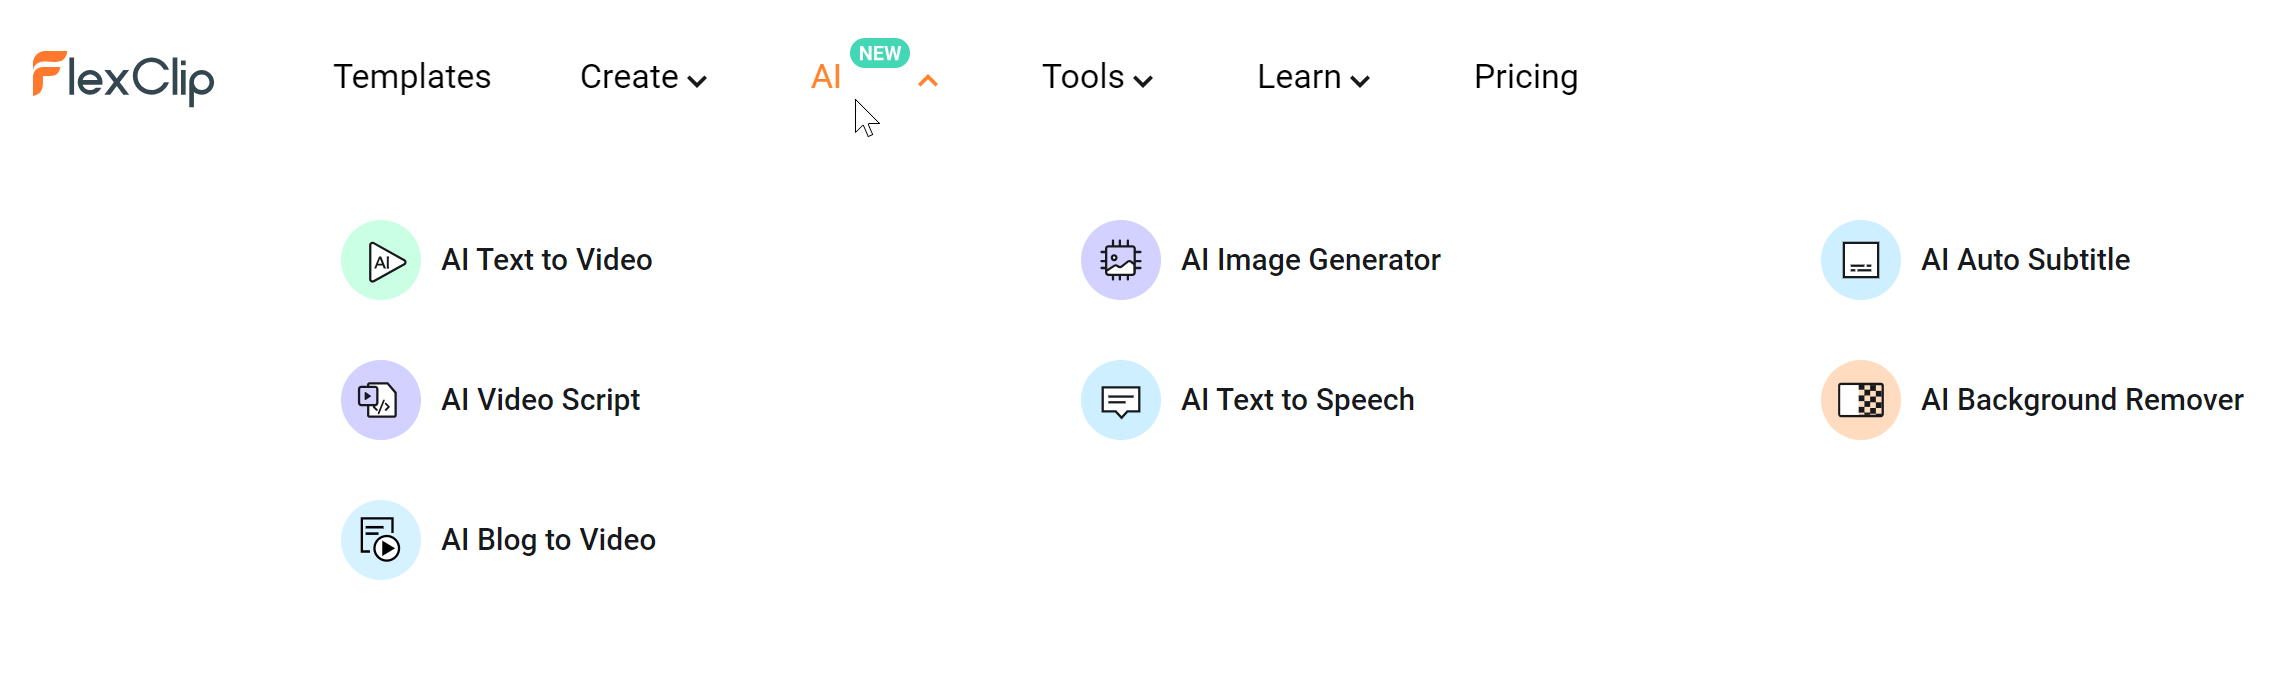Click the green NEW badge beside AI

880,53
